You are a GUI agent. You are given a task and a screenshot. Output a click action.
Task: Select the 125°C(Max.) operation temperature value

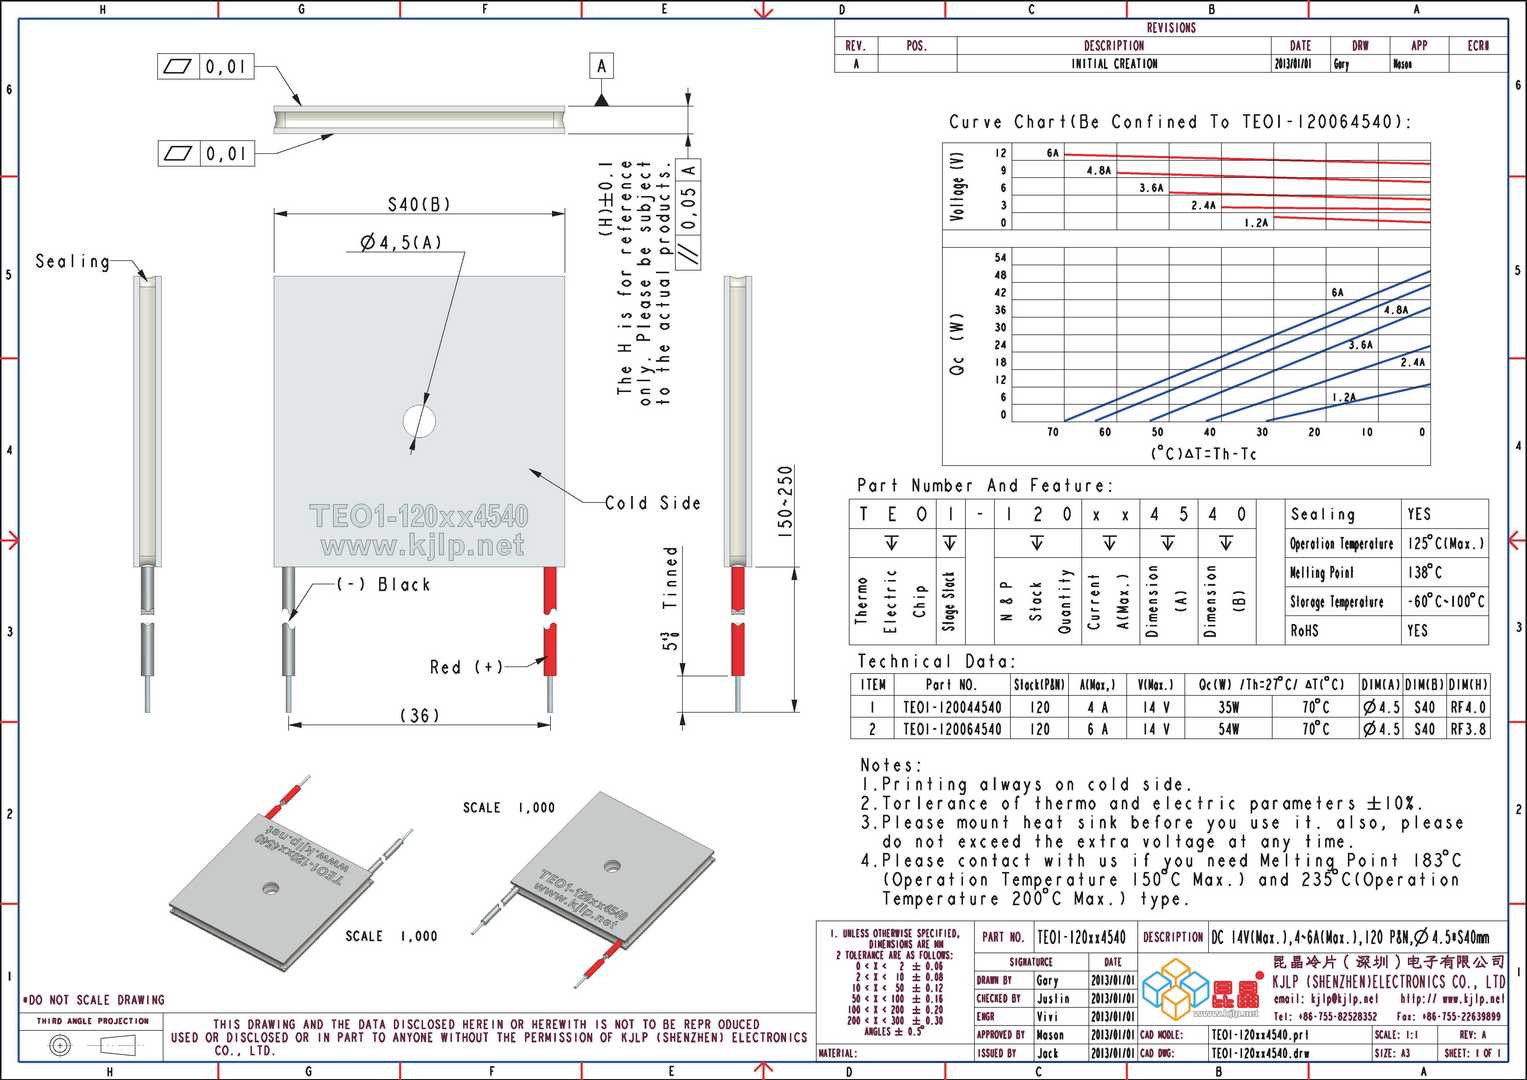point(1445,543)
